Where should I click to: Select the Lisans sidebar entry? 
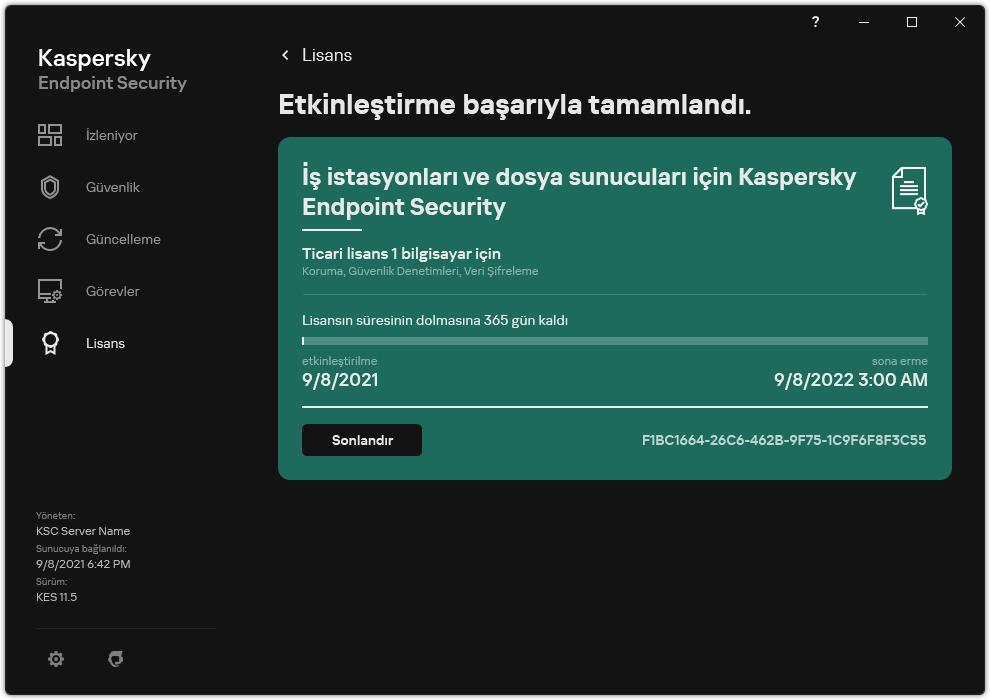(x=104, y=342)
